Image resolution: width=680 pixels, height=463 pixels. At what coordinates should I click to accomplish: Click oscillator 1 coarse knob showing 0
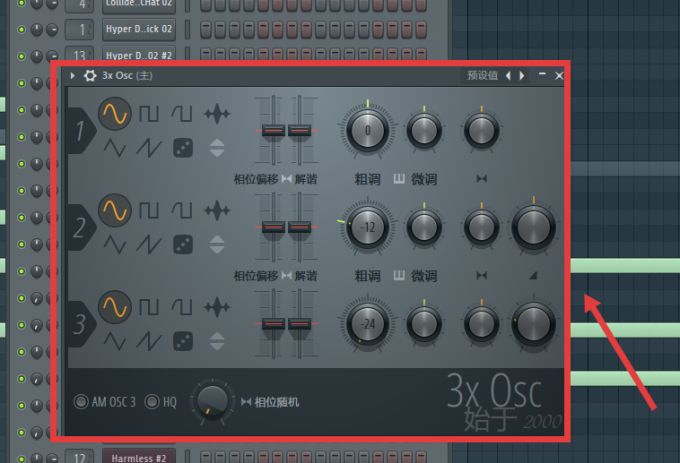pyautogui.click(x=368, y=130)
